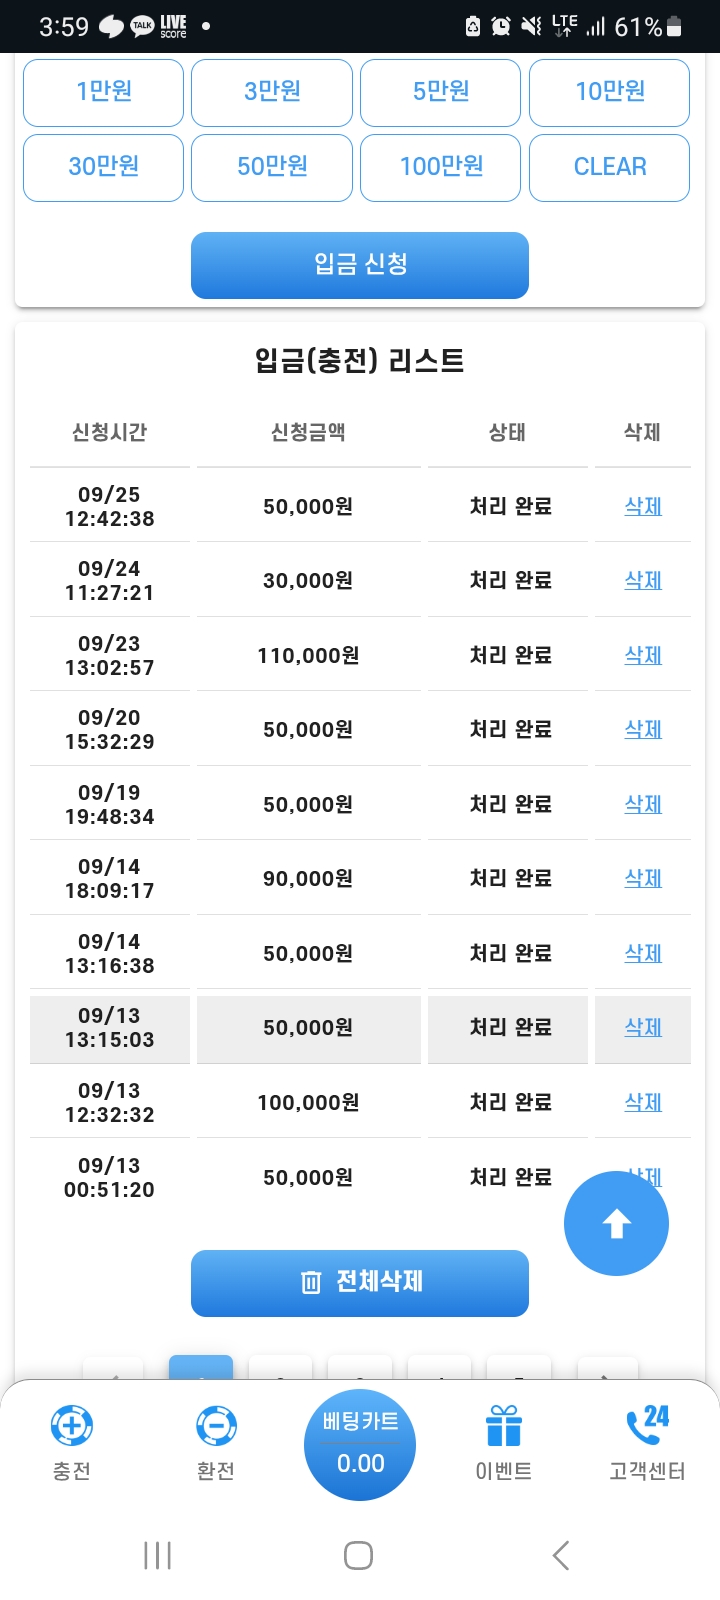Open 고객센터 24-hour phone icon
This screenshot has width=720, height=1600.
coord(647,1426)
